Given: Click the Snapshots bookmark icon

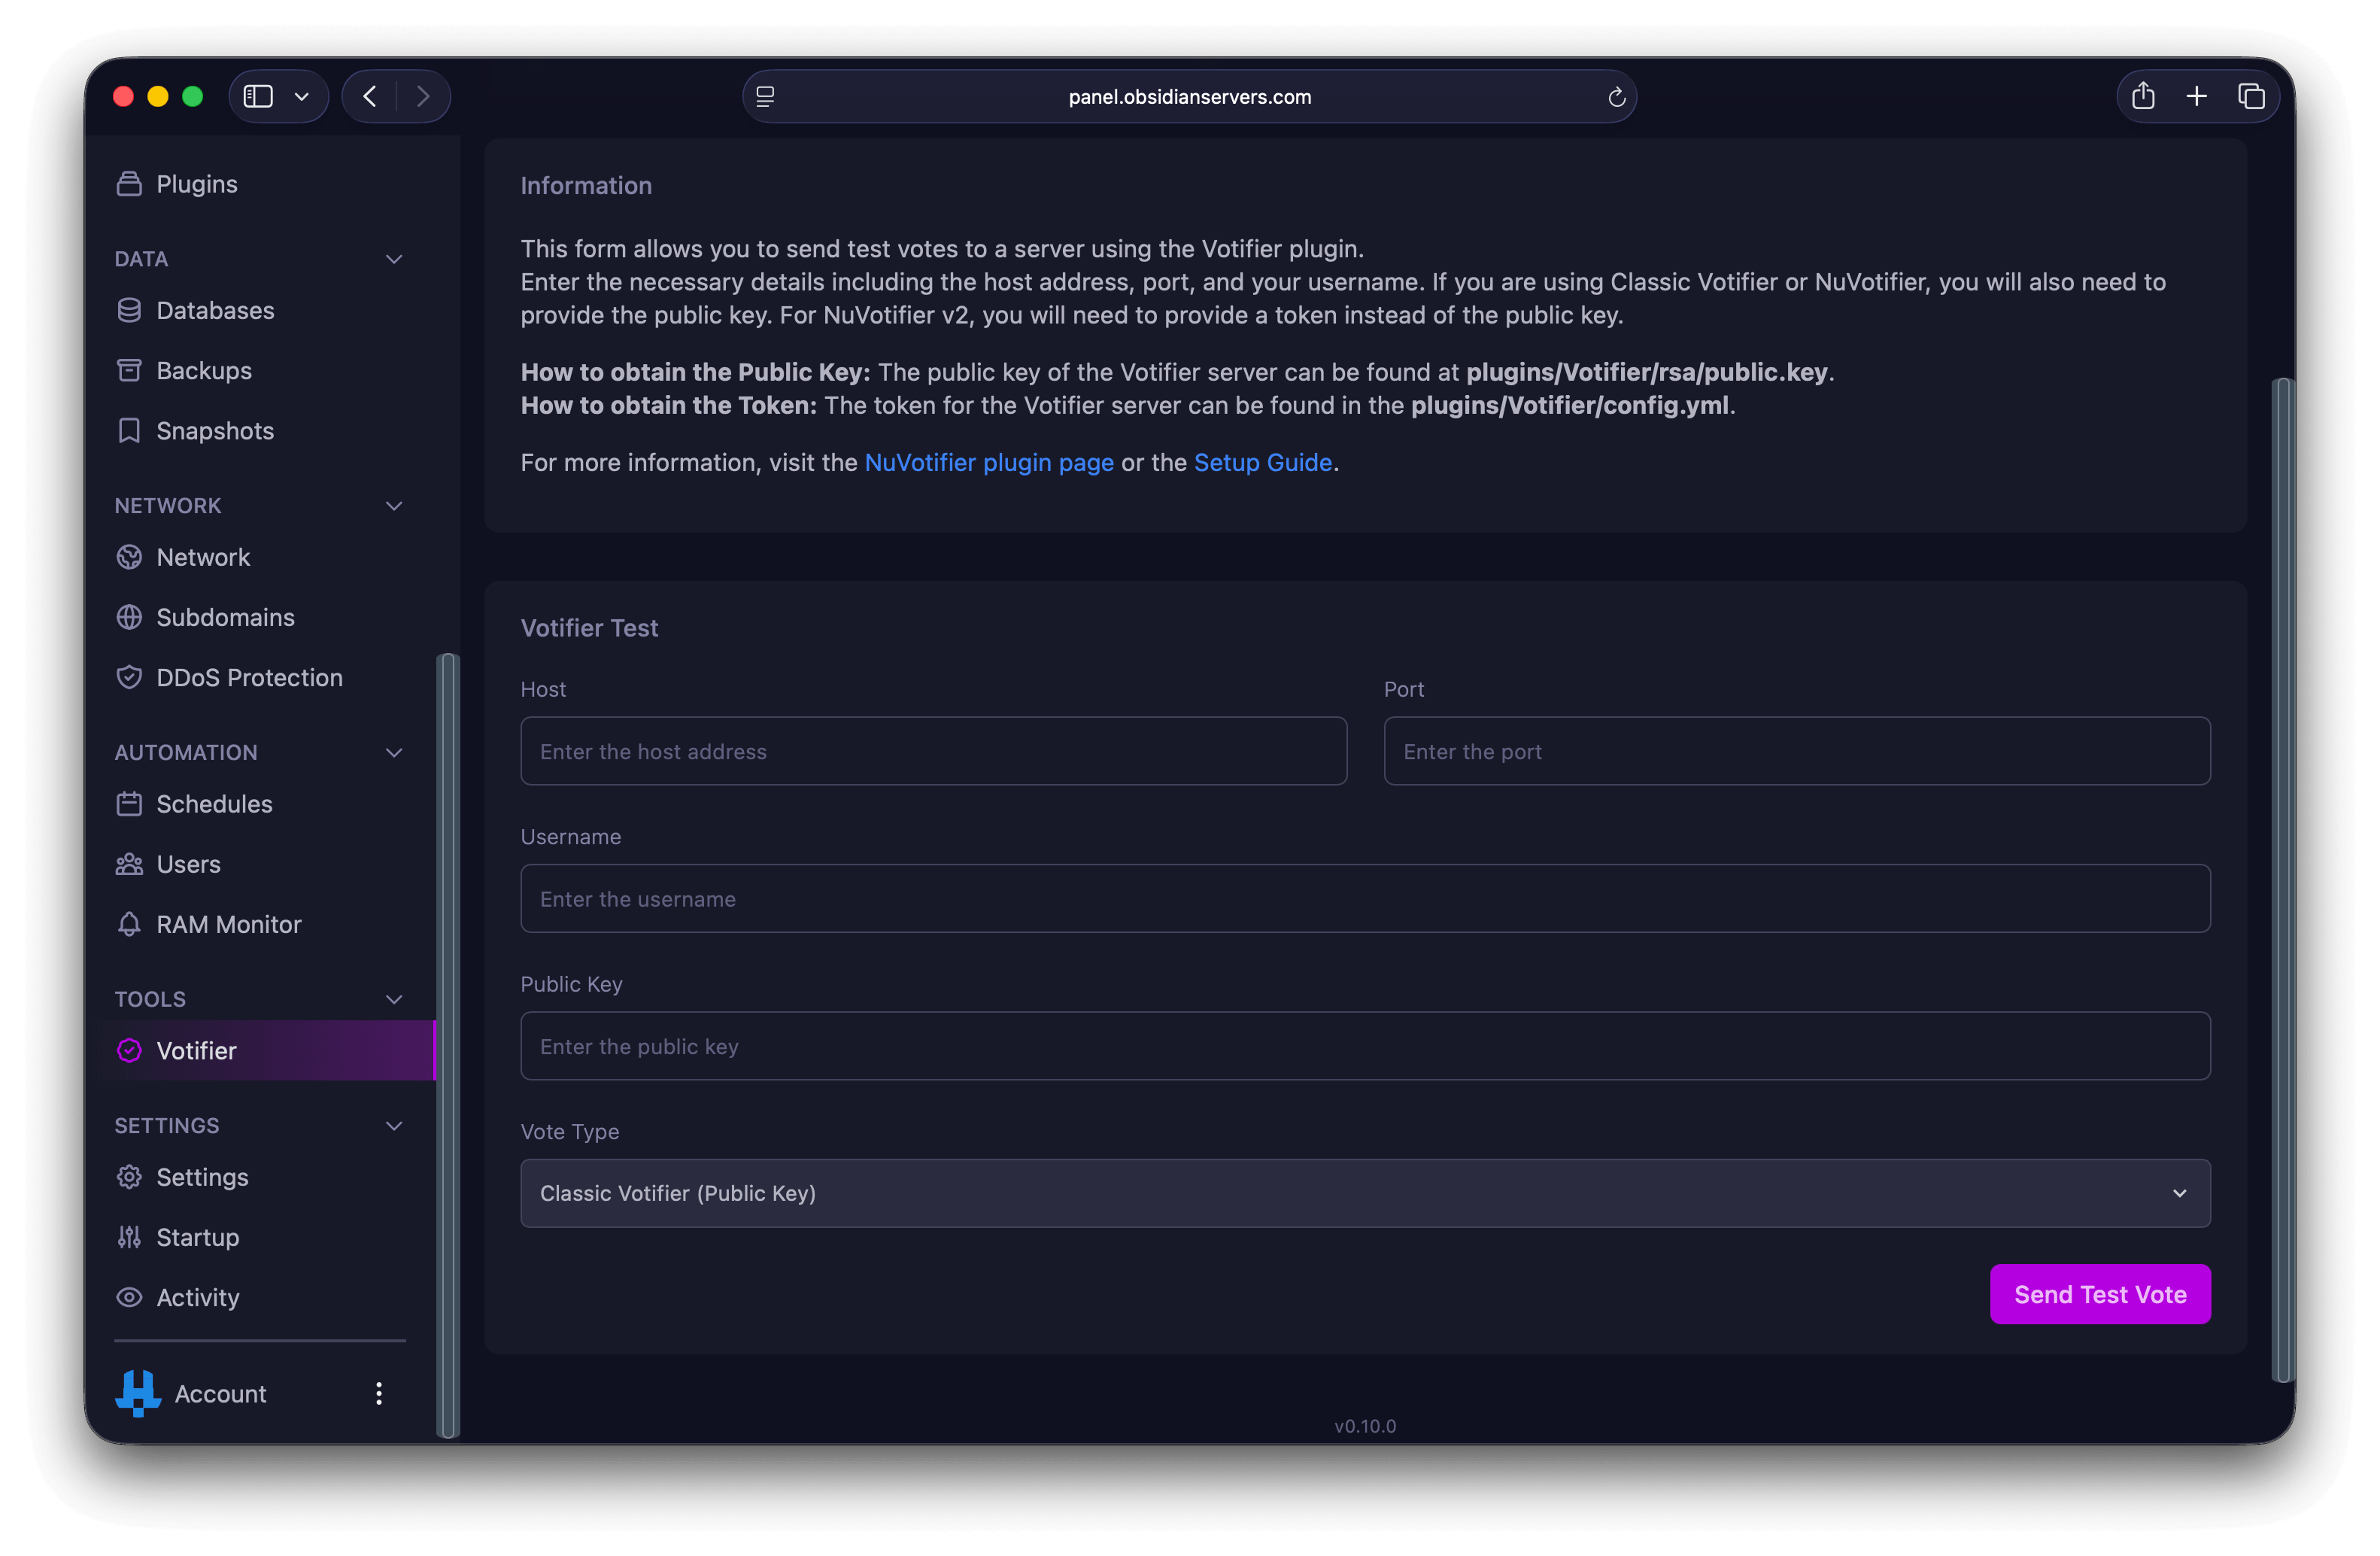Looking at the screenshot, I should 129,430.
